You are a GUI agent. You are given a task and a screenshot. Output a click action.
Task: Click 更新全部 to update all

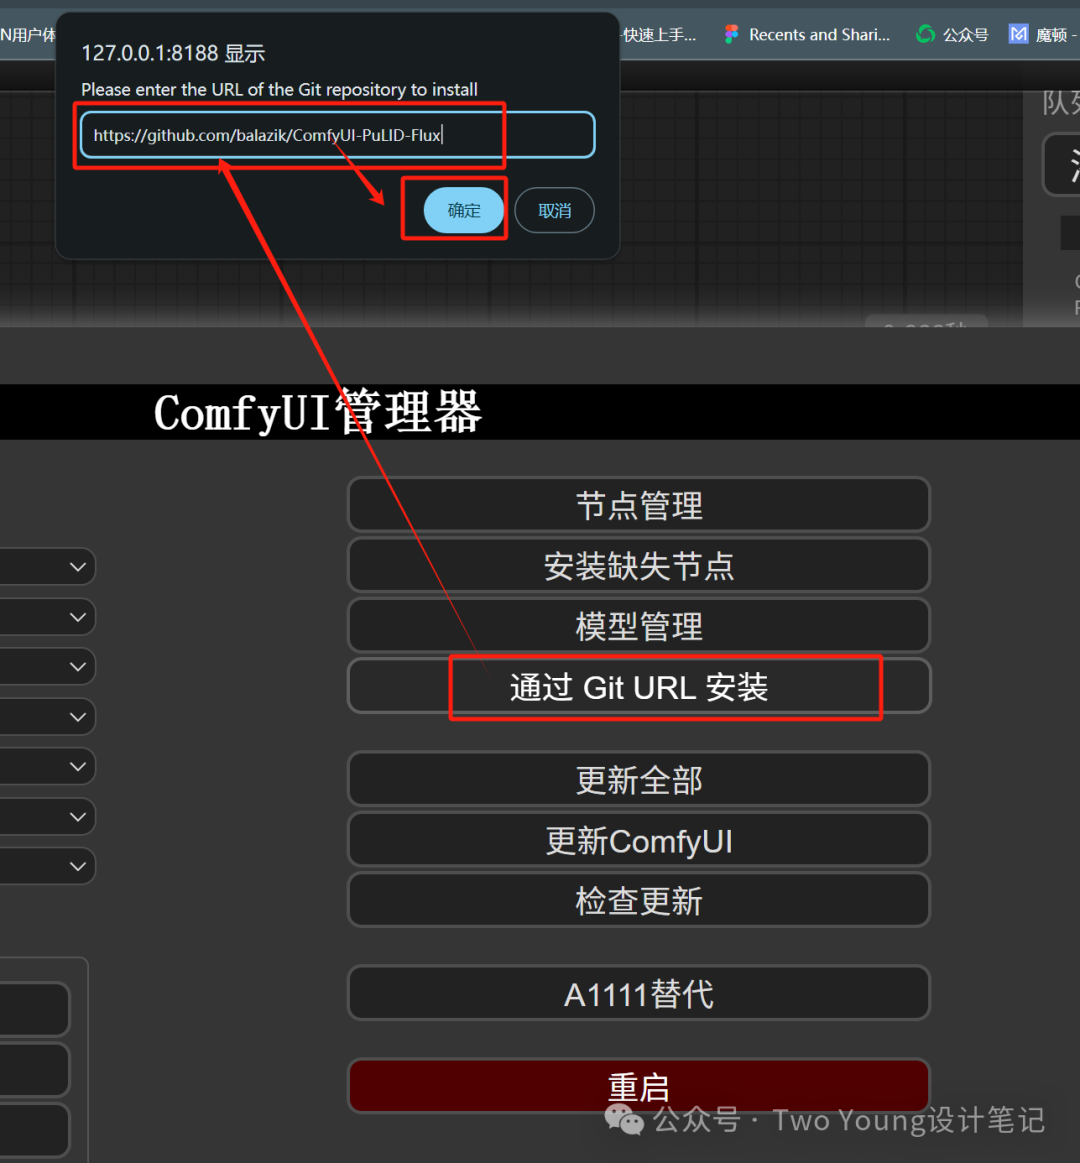639,780
